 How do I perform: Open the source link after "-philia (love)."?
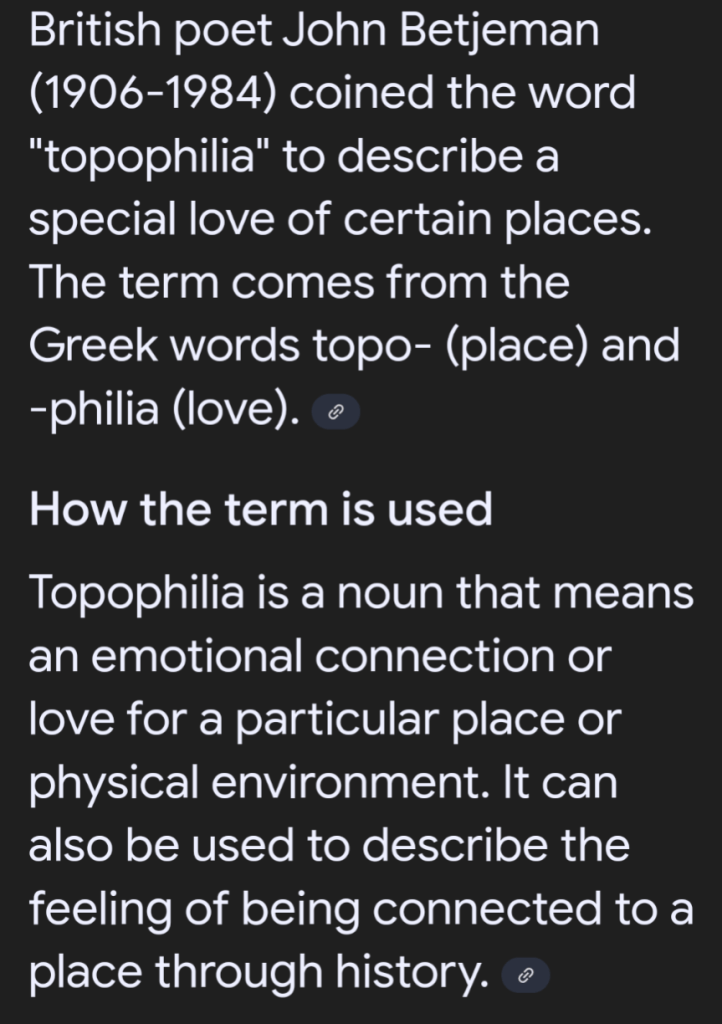coord(336,411)
